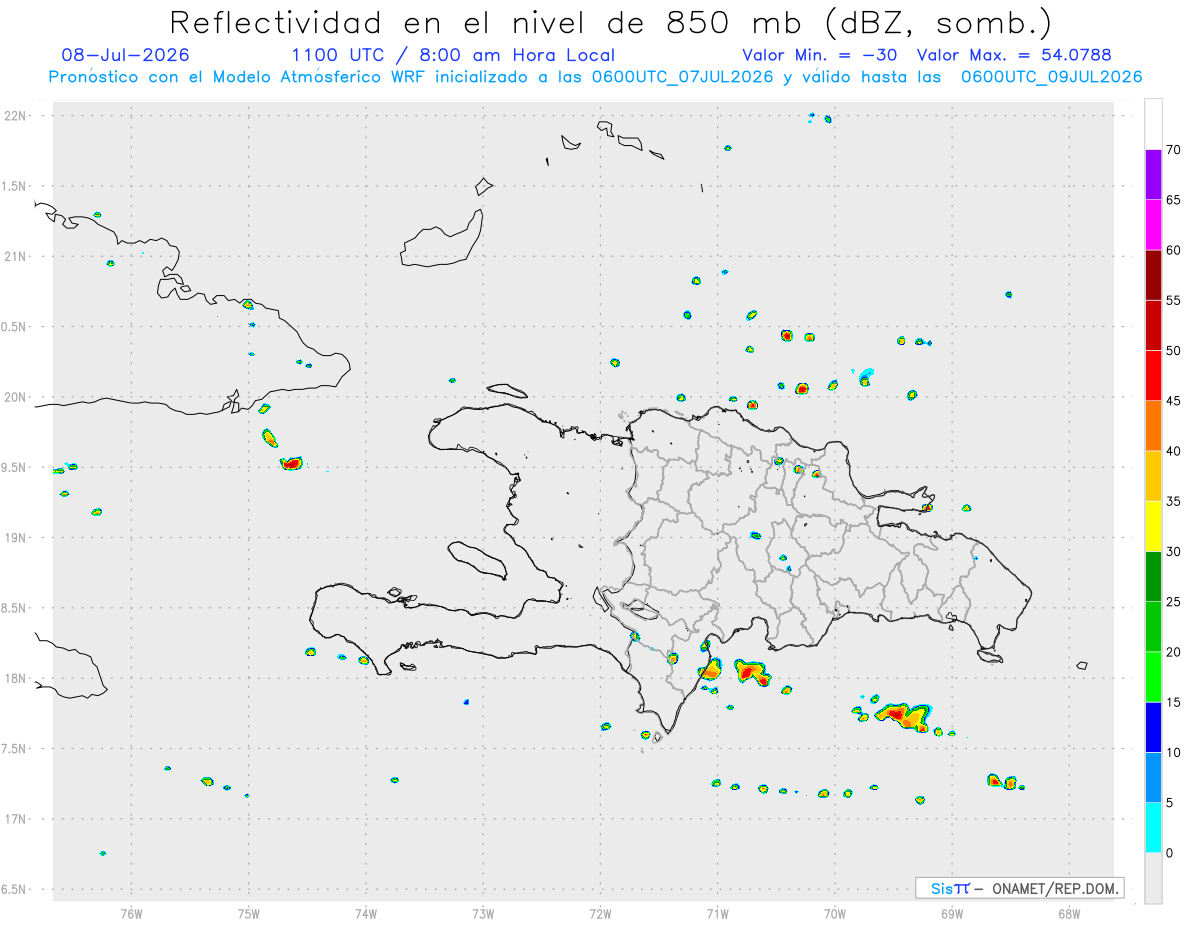1200x927 pixels.
Task: Click the 'SisTT - ONAMET/REP.DOM.' logo box
Action: pyautogui.click(x=1019, y=888)
